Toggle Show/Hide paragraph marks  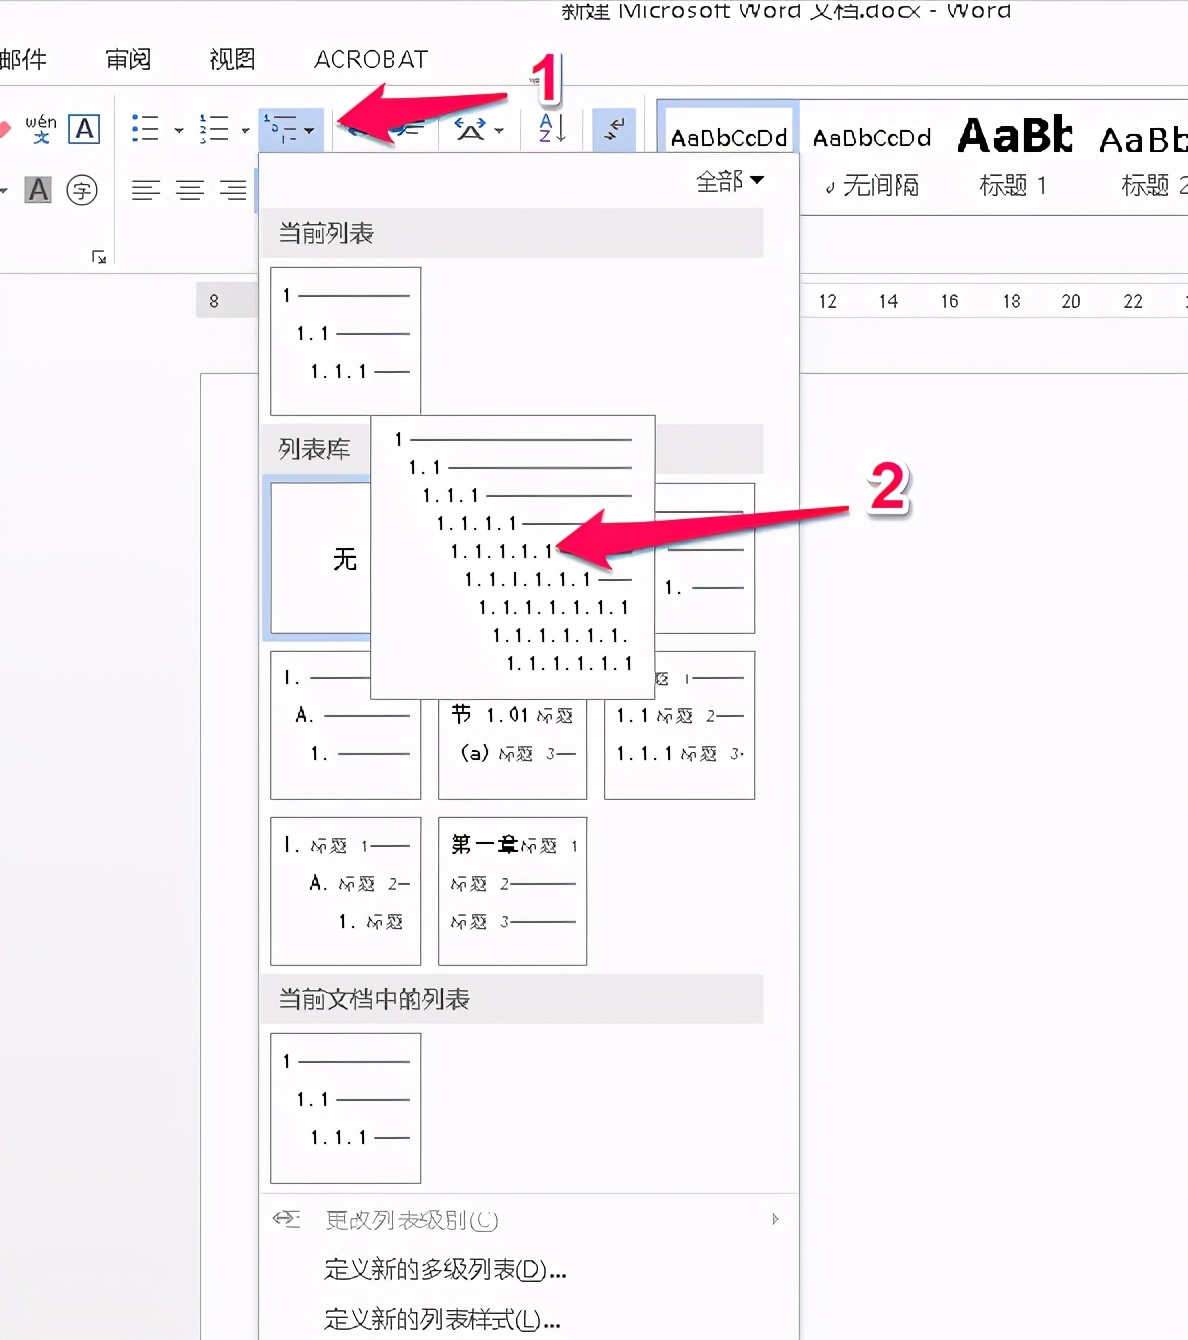(x=614, y=130)
